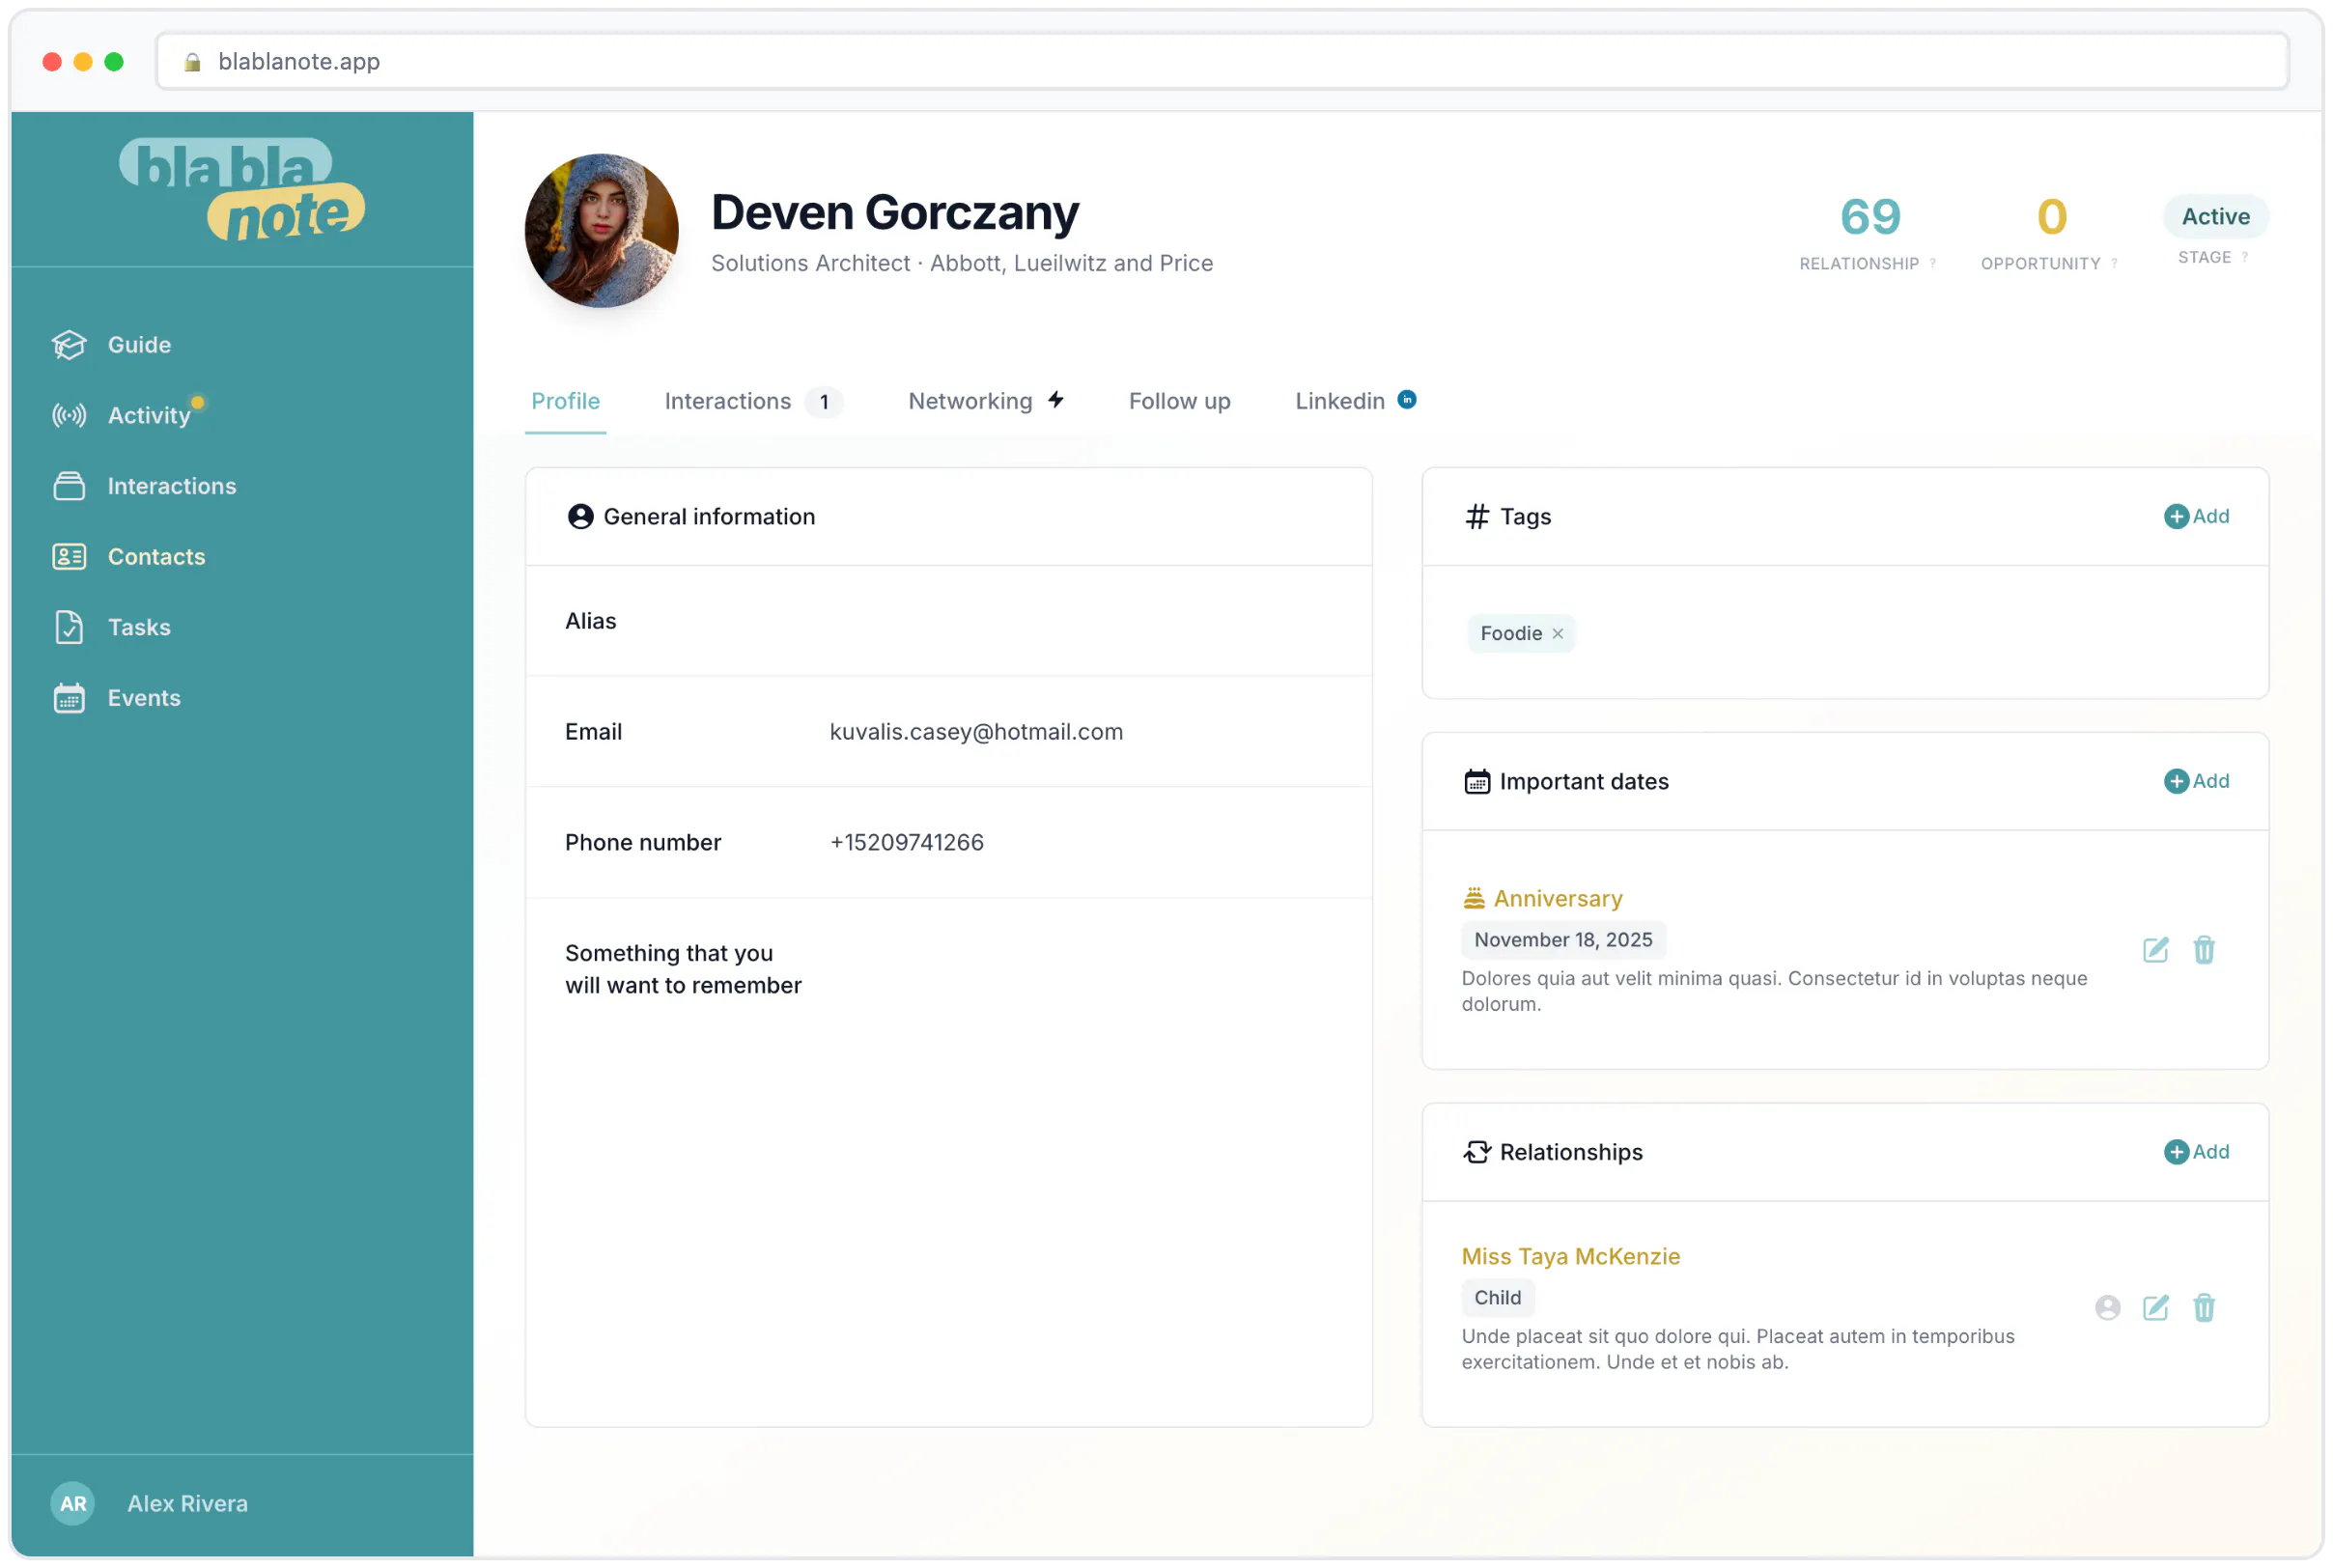Image resolution: width=2333 pixels, height=1568 pixels.
Task: Click the phone number +15209741266
Action: [x=907, y=843]
